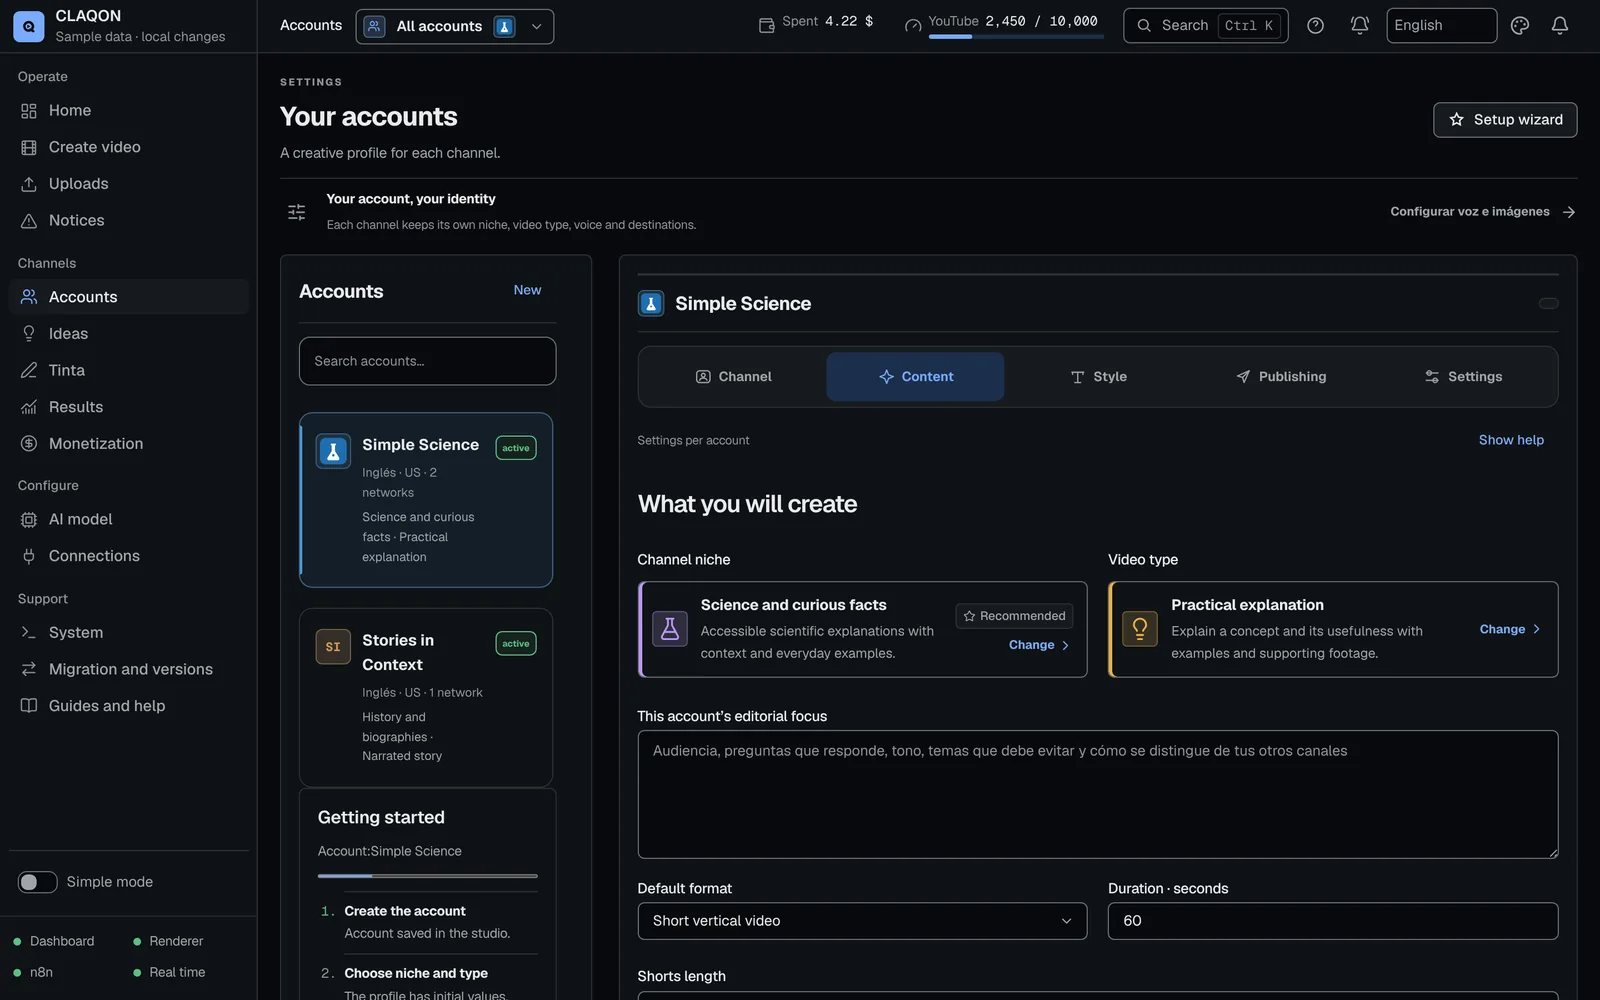1600x1000 pixels.
Task: Open the theme palette icon
Action: tap(1520, 26)
